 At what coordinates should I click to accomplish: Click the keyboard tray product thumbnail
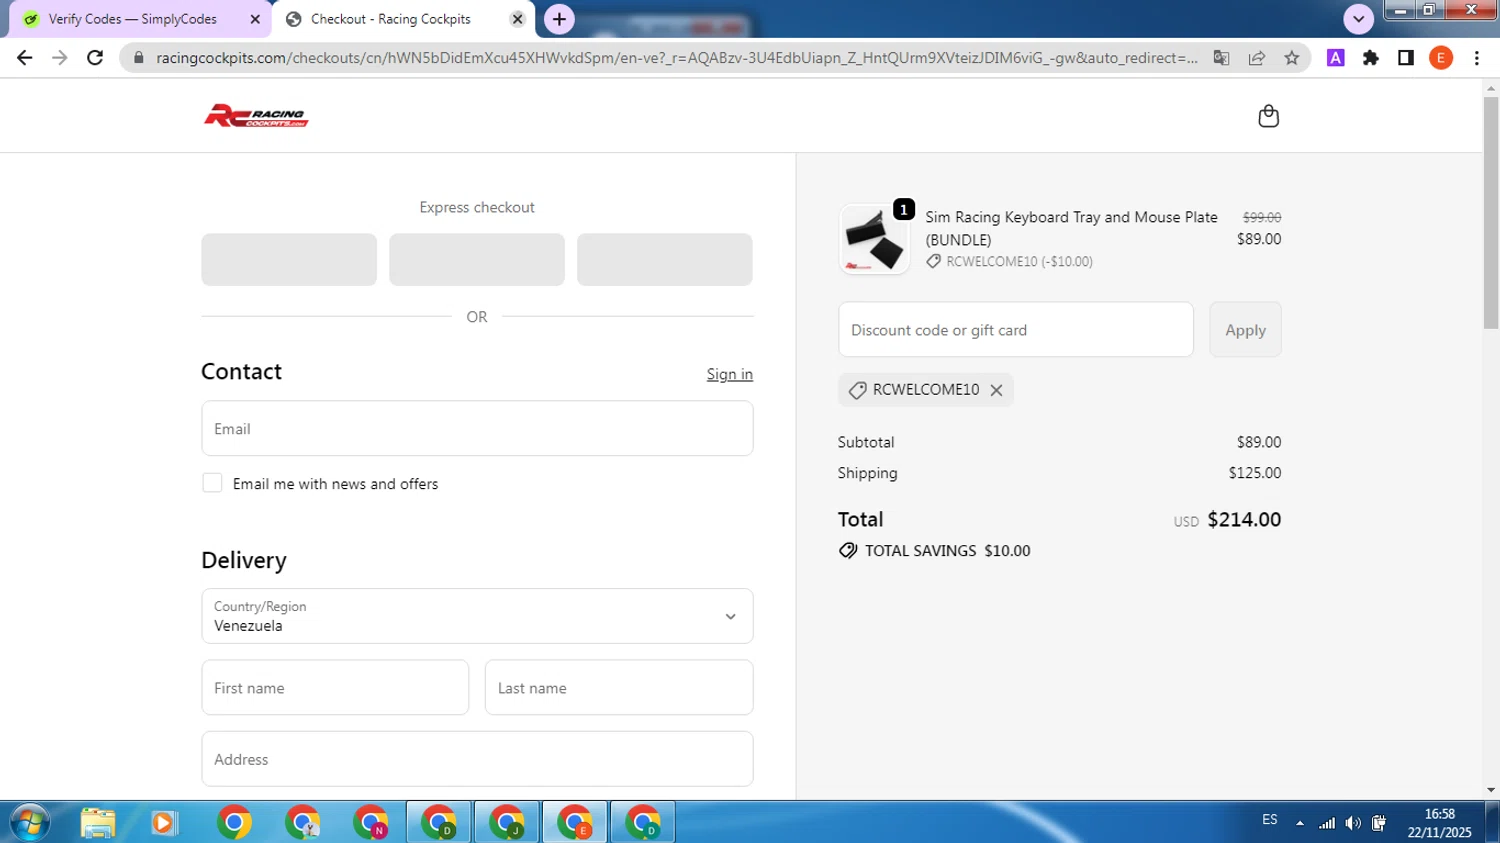pos(874,240)
